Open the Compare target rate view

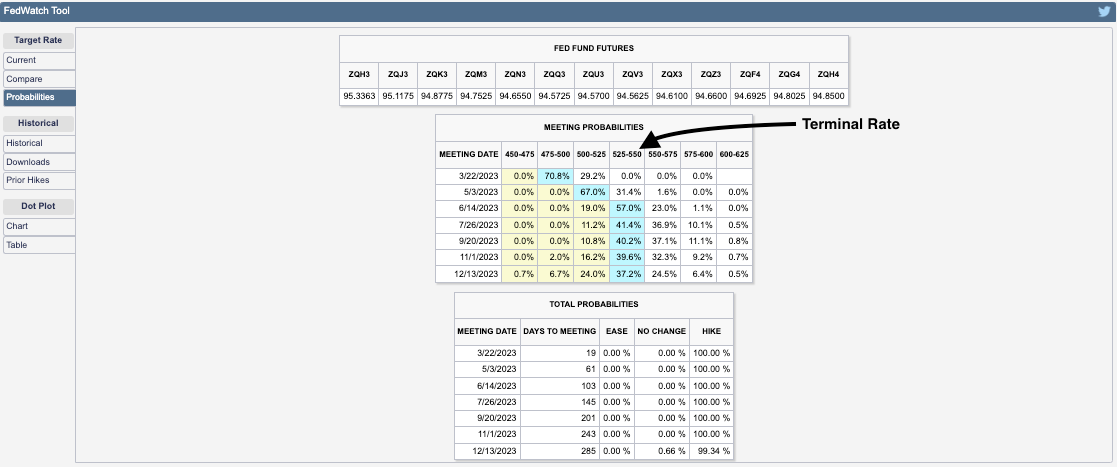click(39, 79)
